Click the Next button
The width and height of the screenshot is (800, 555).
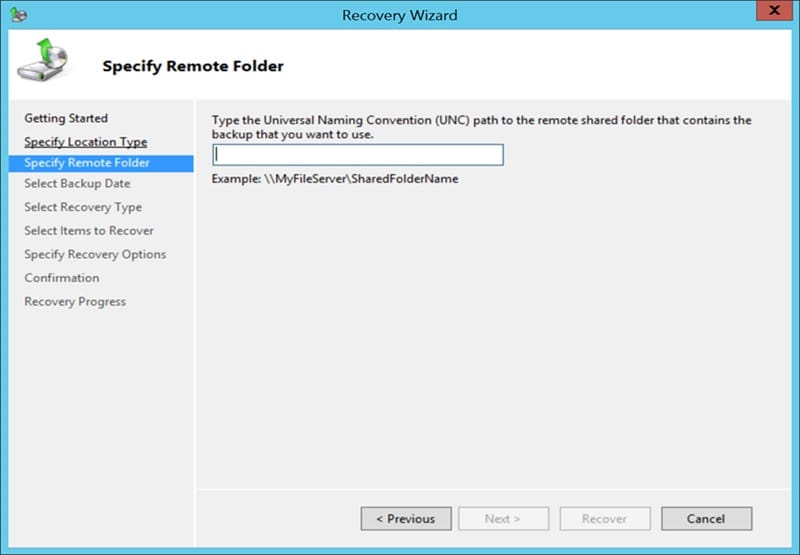(x=503, y=519)
